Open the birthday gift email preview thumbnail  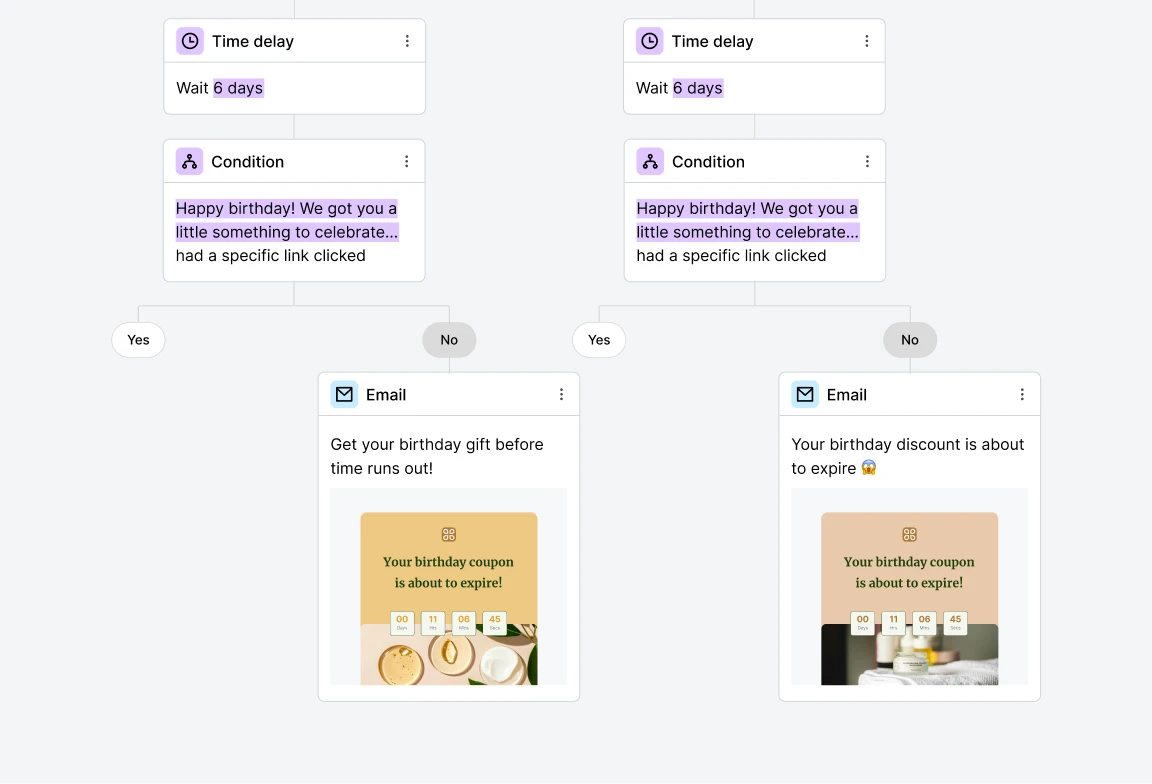[448, 587]
